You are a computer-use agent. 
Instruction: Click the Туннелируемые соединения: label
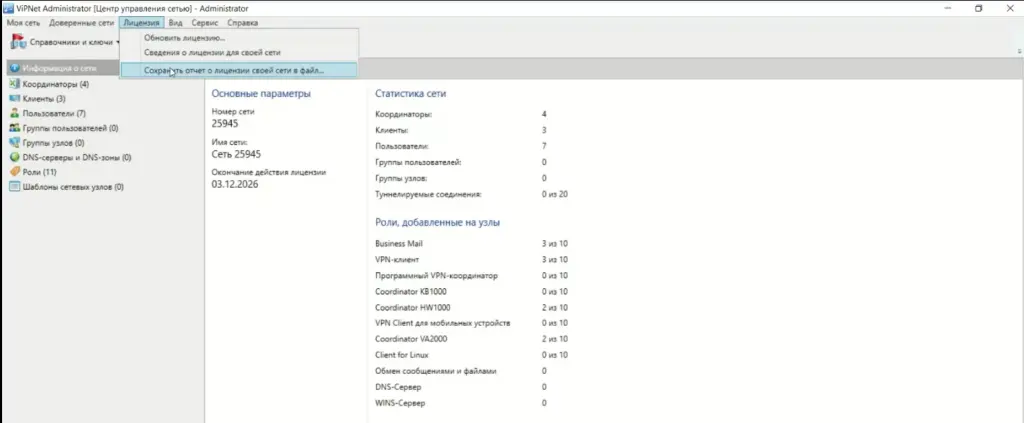pyautogui.click(x=428, y=195)
